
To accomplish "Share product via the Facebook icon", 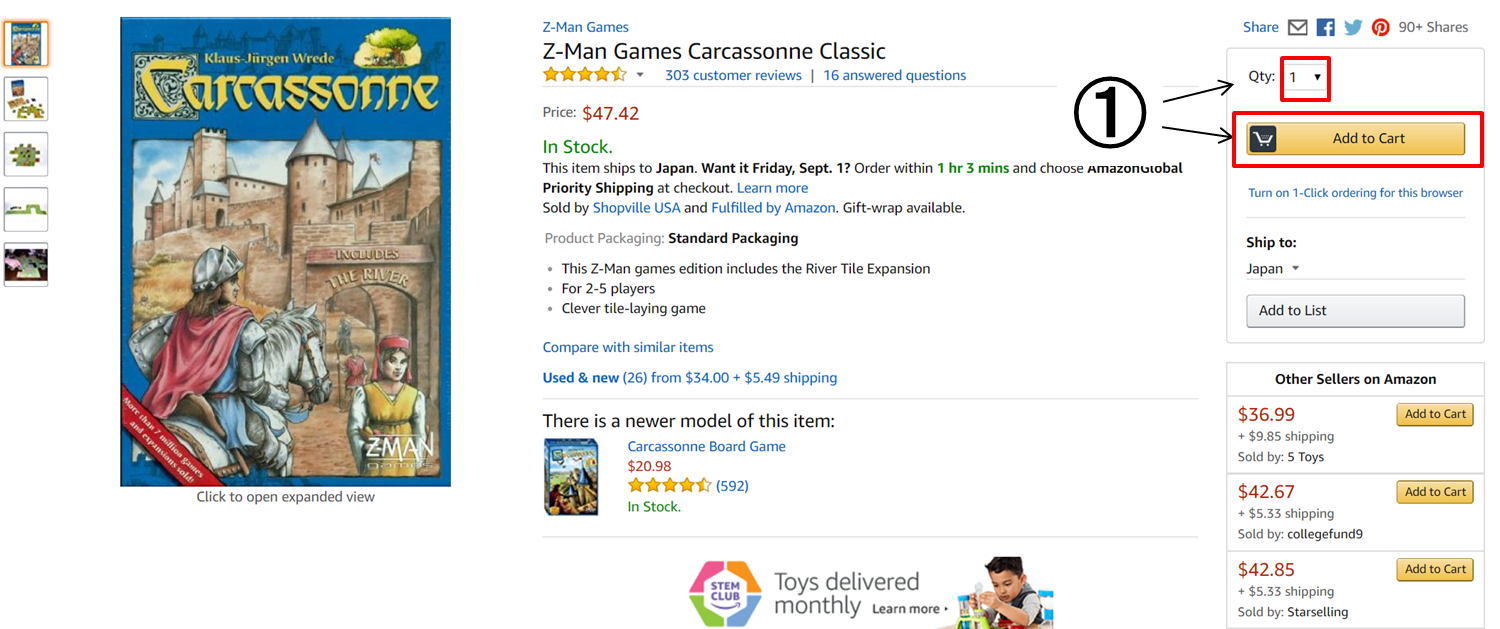I will 1325,28.
